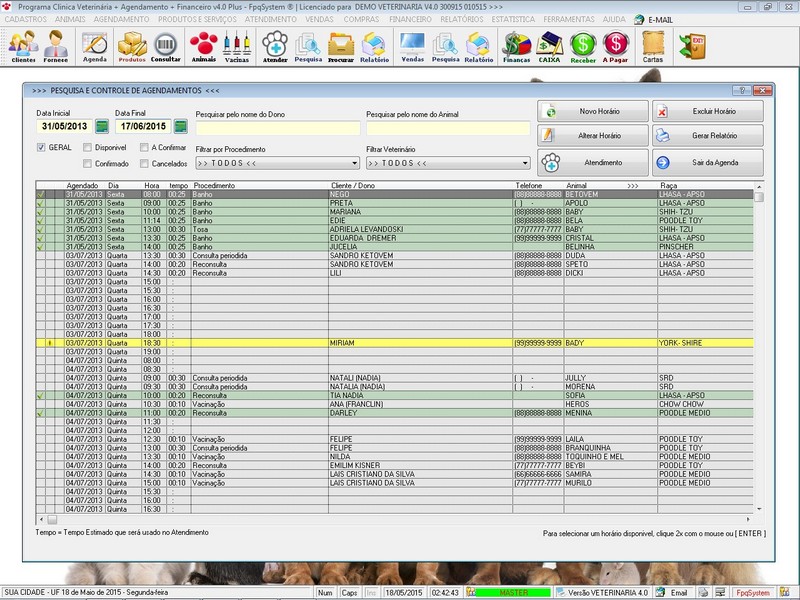Click the Gerar Relatório button

708,136
